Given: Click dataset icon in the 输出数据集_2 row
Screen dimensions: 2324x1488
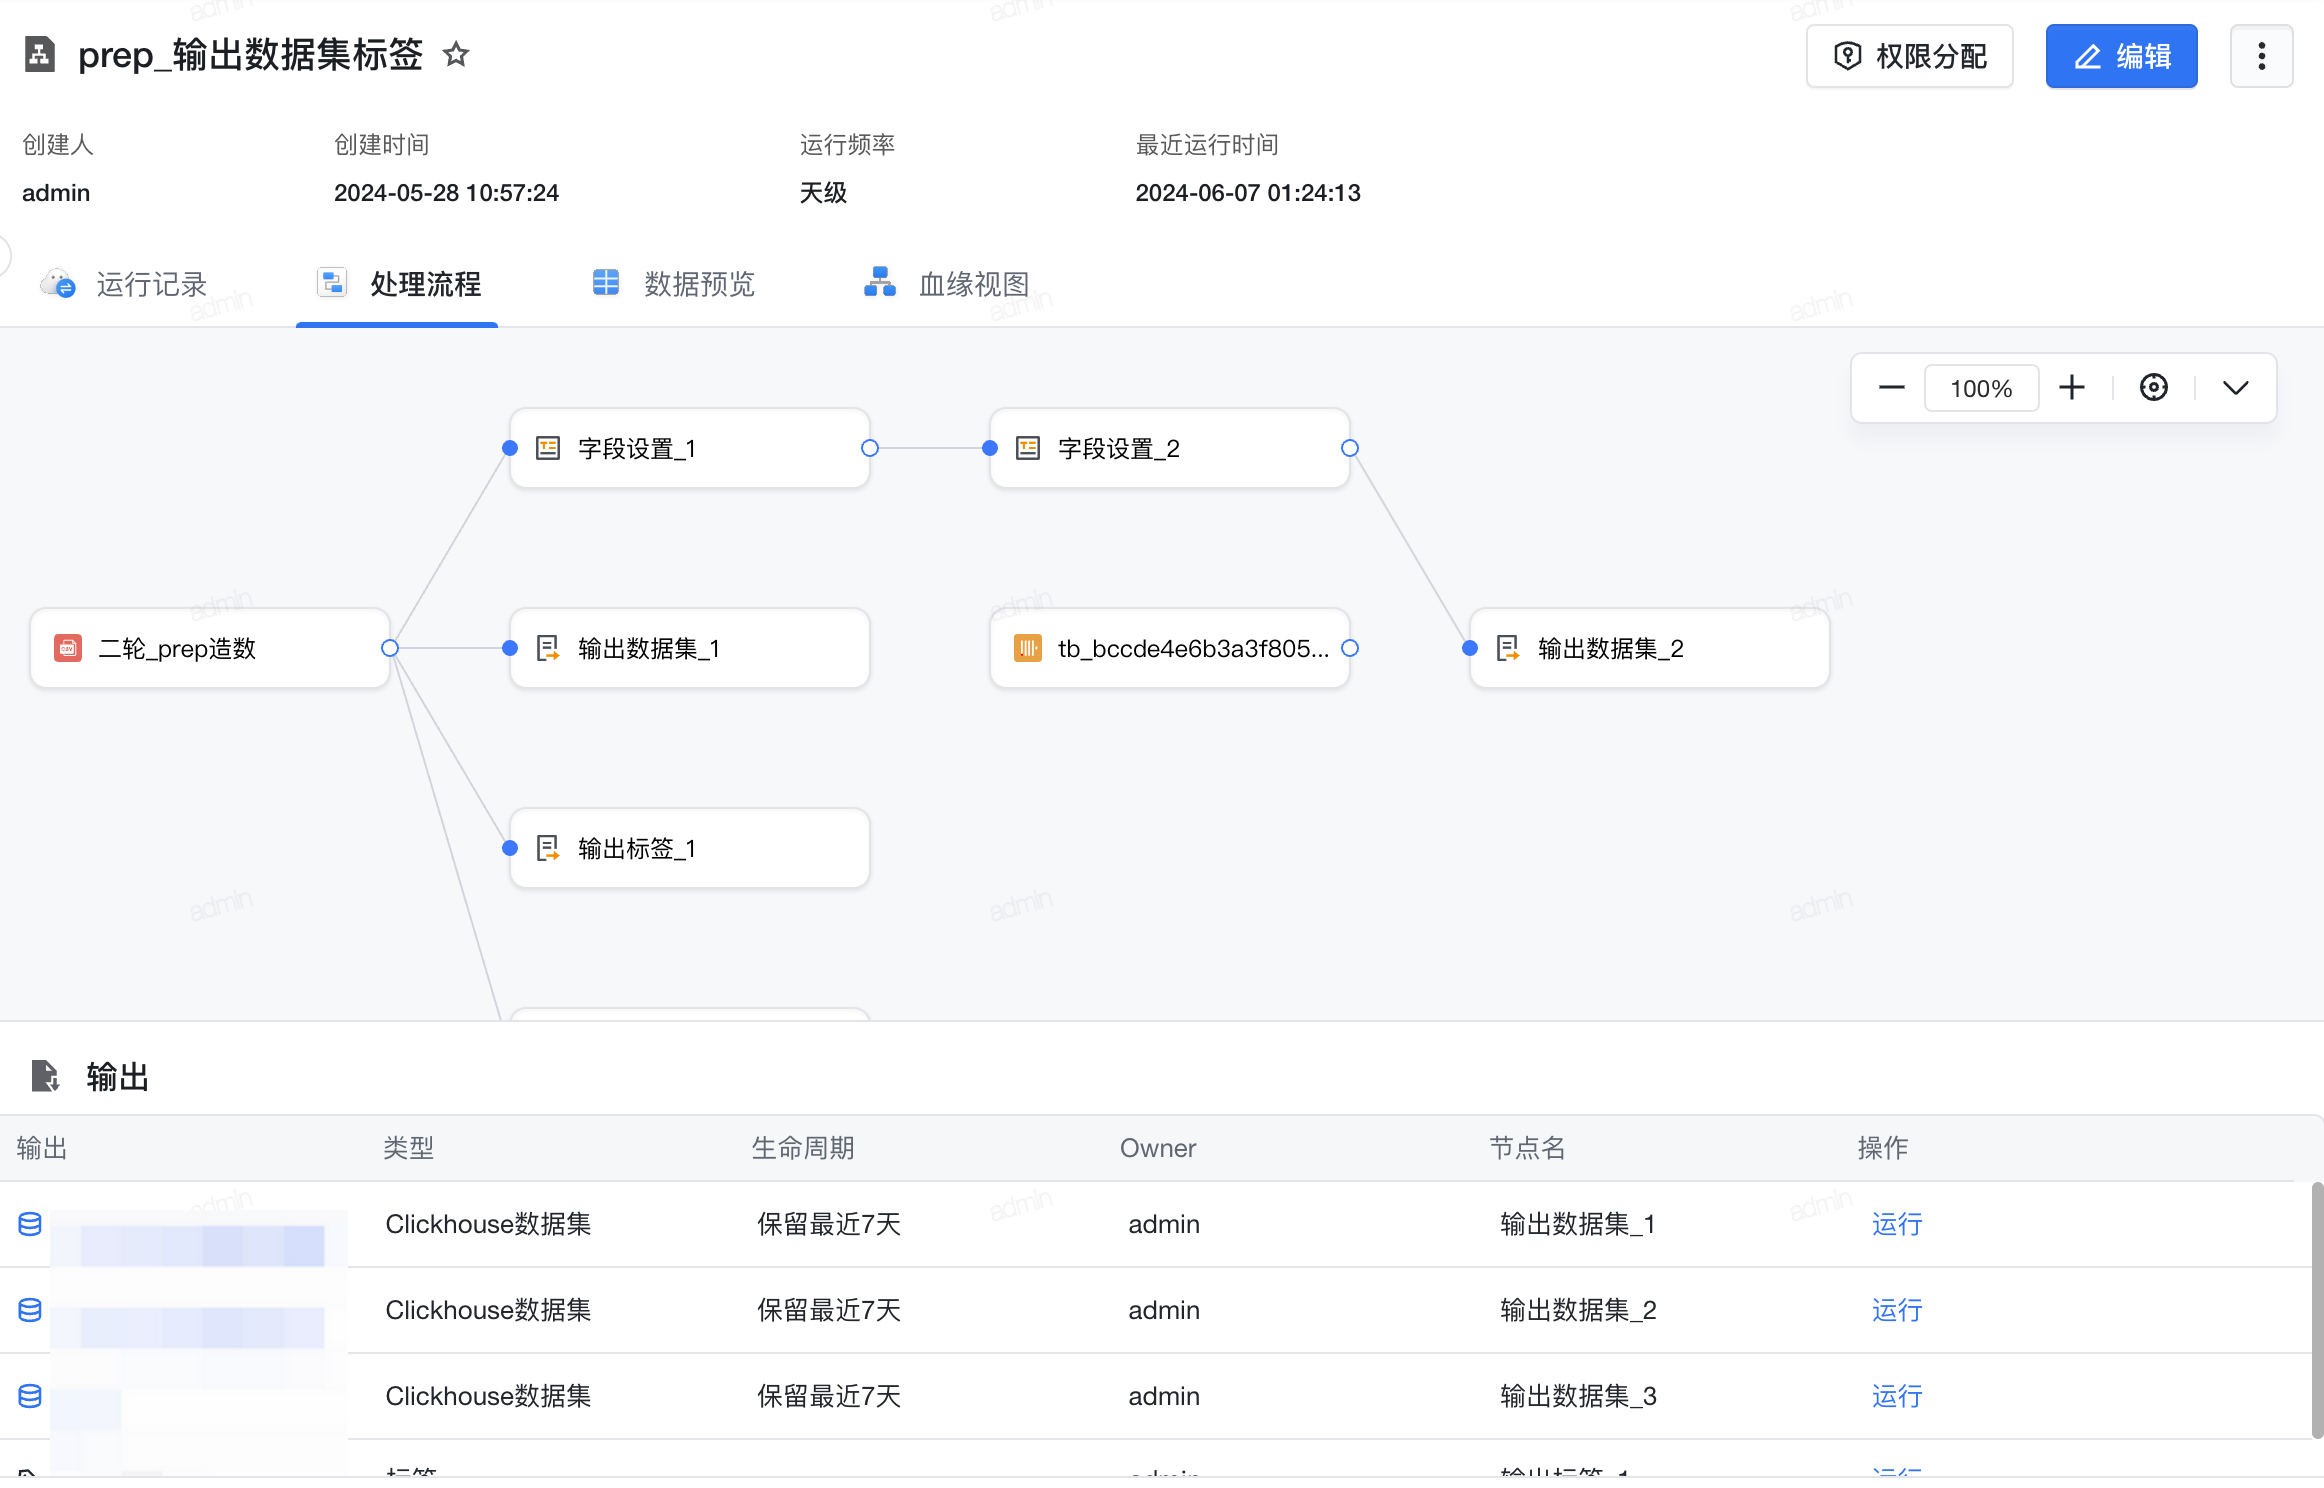Looking at the screenshot, I should pyautogui.click(x=30, y=1310).
